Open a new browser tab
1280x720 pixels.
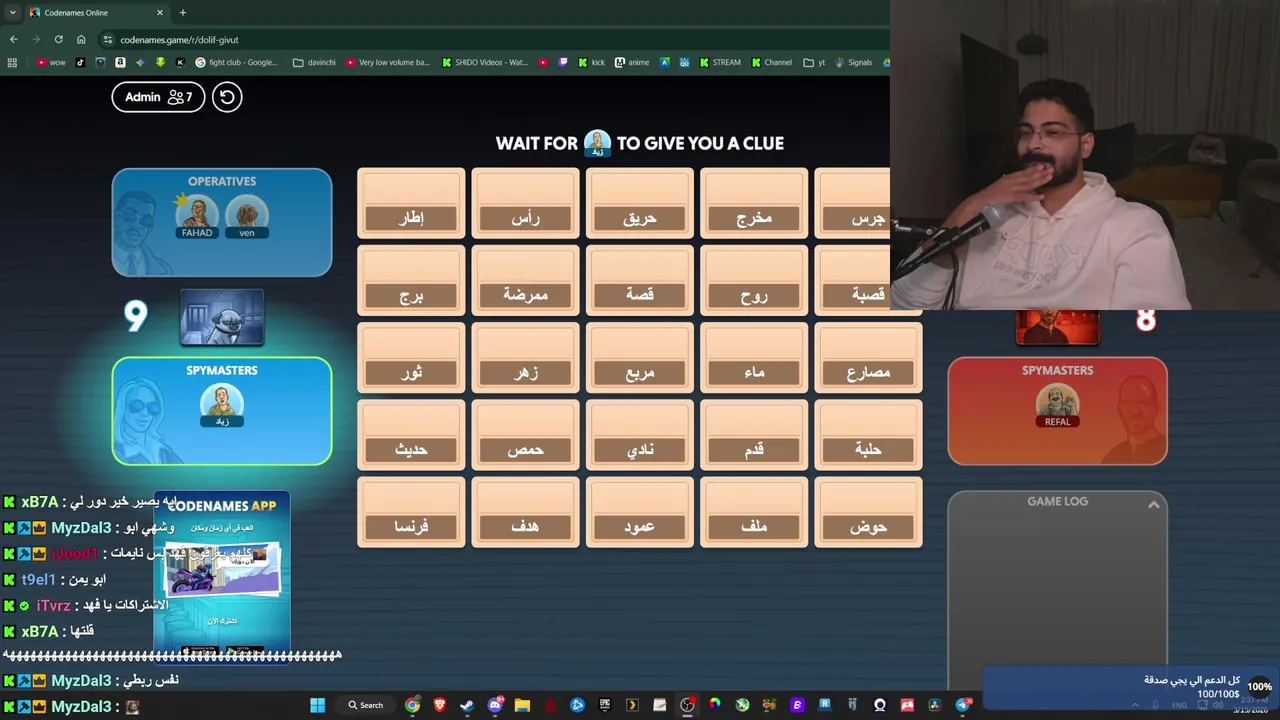click(x=182, y=13)
